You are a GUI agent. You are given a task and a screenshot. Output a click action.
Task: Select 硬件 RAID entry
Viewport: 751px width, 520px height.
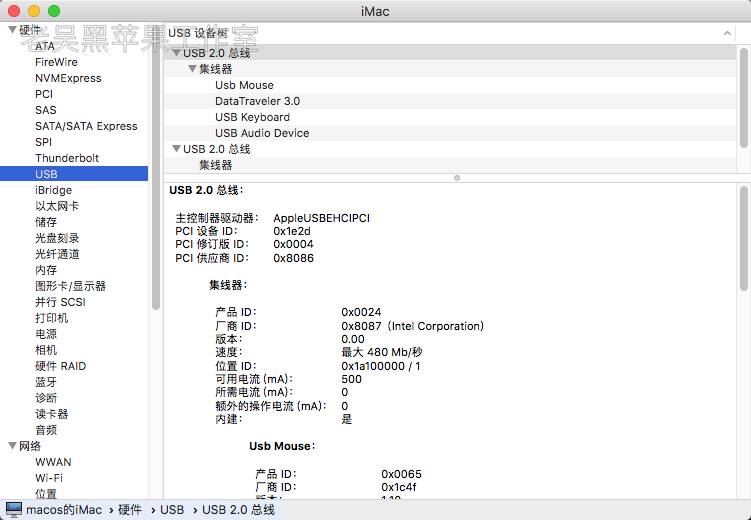60,366
